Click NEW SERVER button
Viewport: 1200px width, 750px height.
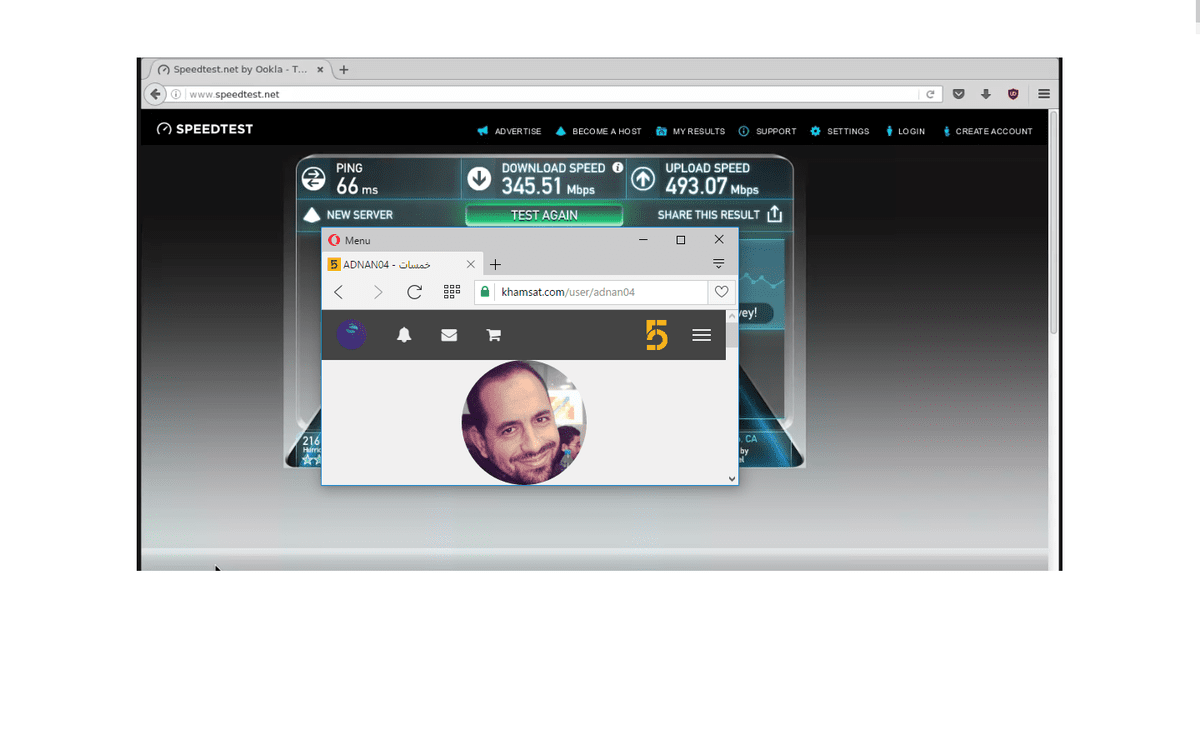(348, 215)
